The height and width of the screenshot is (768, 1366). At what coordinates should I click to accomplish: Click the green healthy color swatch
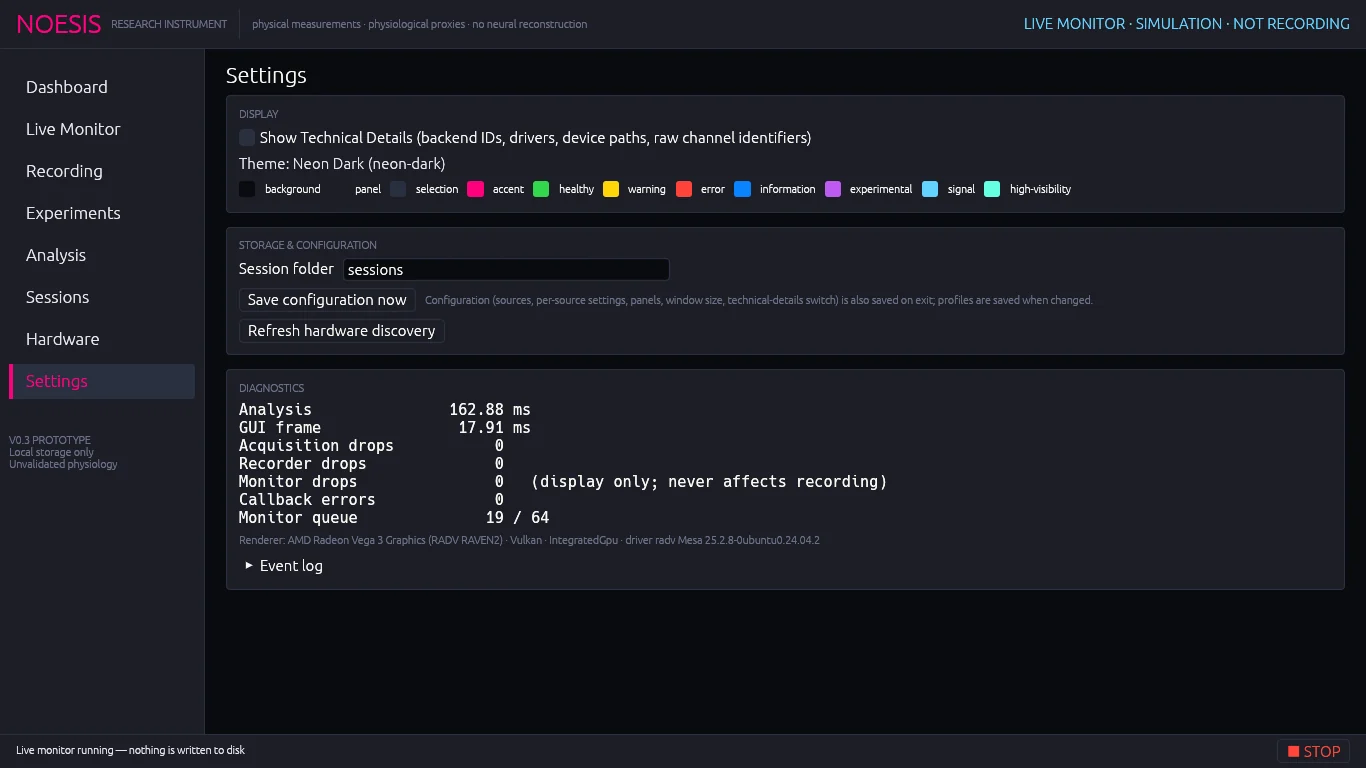click(x=541, y=189)
